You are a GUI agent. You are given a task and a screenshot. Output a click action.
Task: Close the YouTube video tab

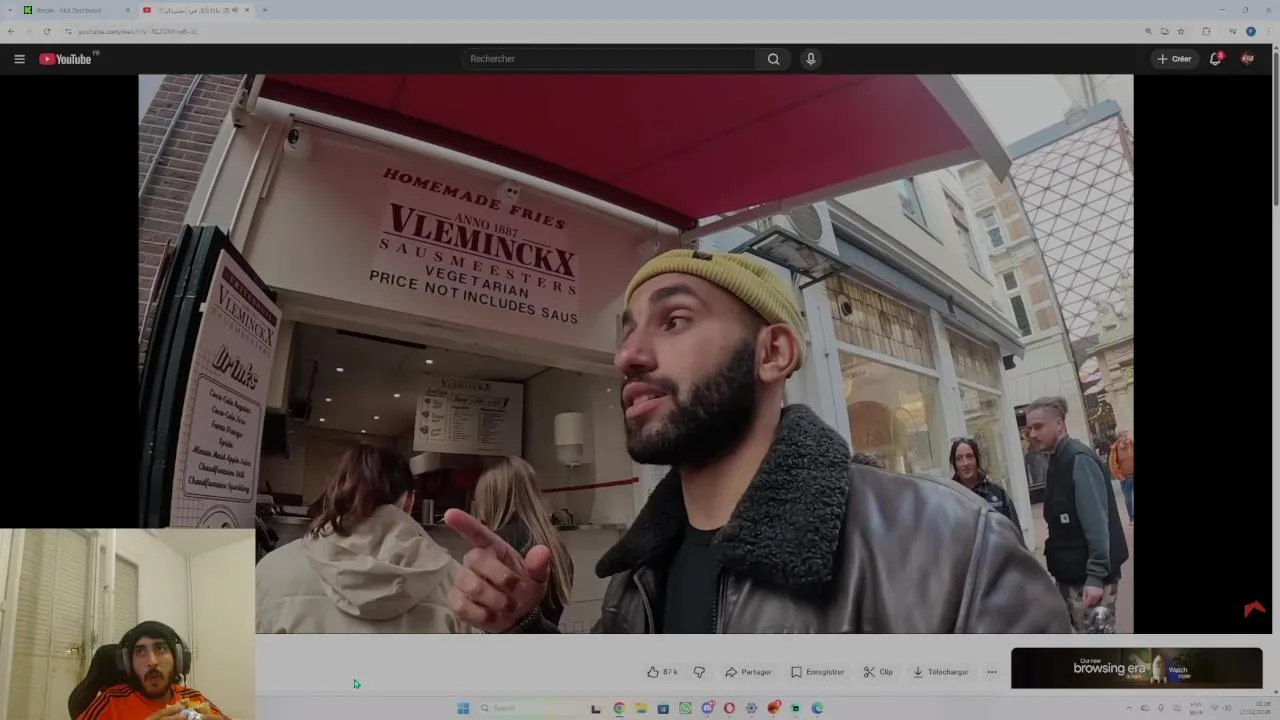[x=247, y=10]
